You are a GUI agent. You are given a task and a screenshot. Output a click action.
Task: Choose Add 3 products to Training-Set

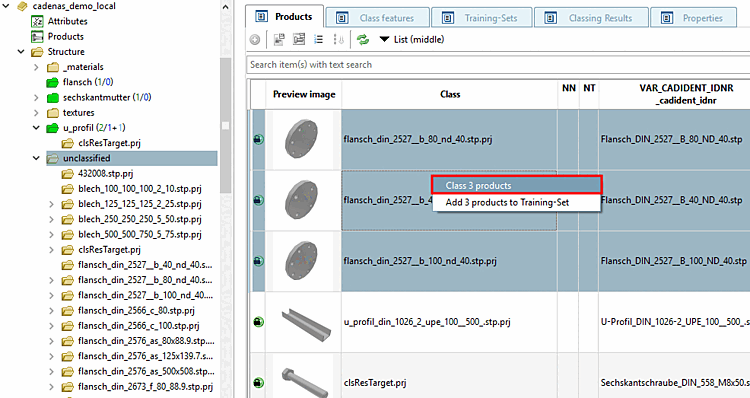(517, 202)
